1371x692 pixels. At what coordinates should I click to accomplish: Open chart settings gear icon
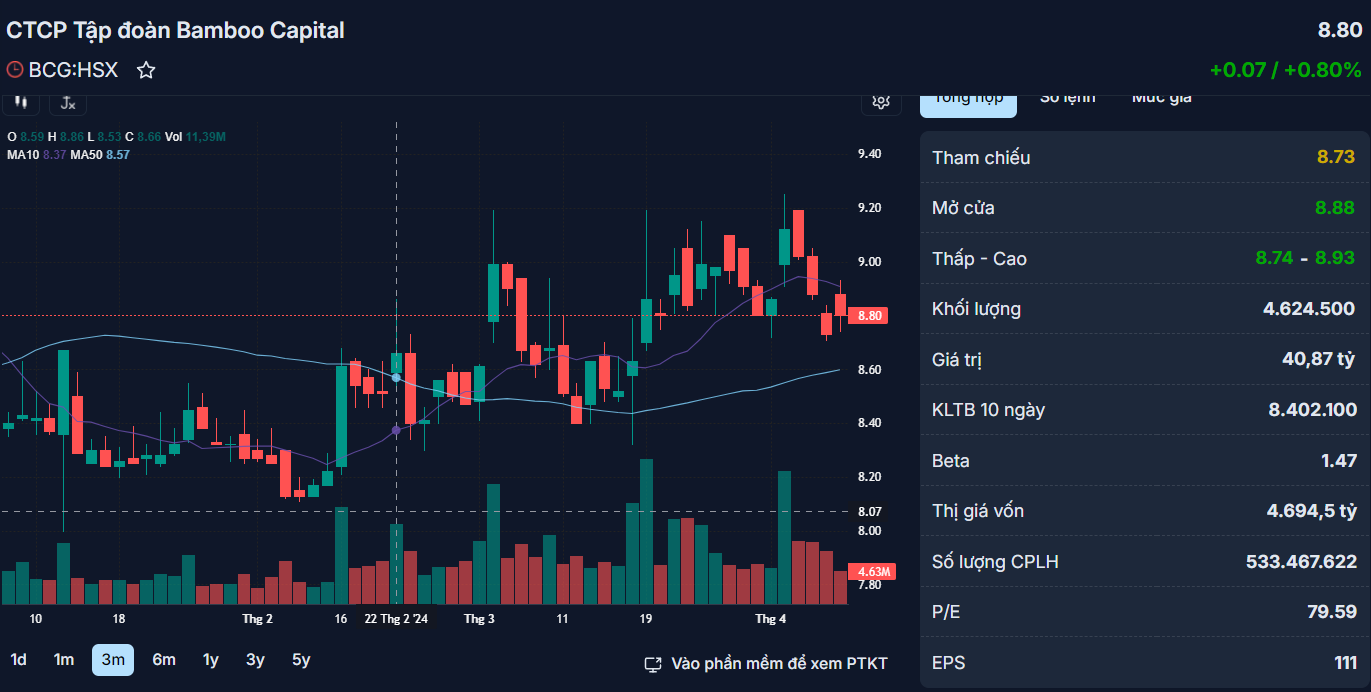coord(881,101)
